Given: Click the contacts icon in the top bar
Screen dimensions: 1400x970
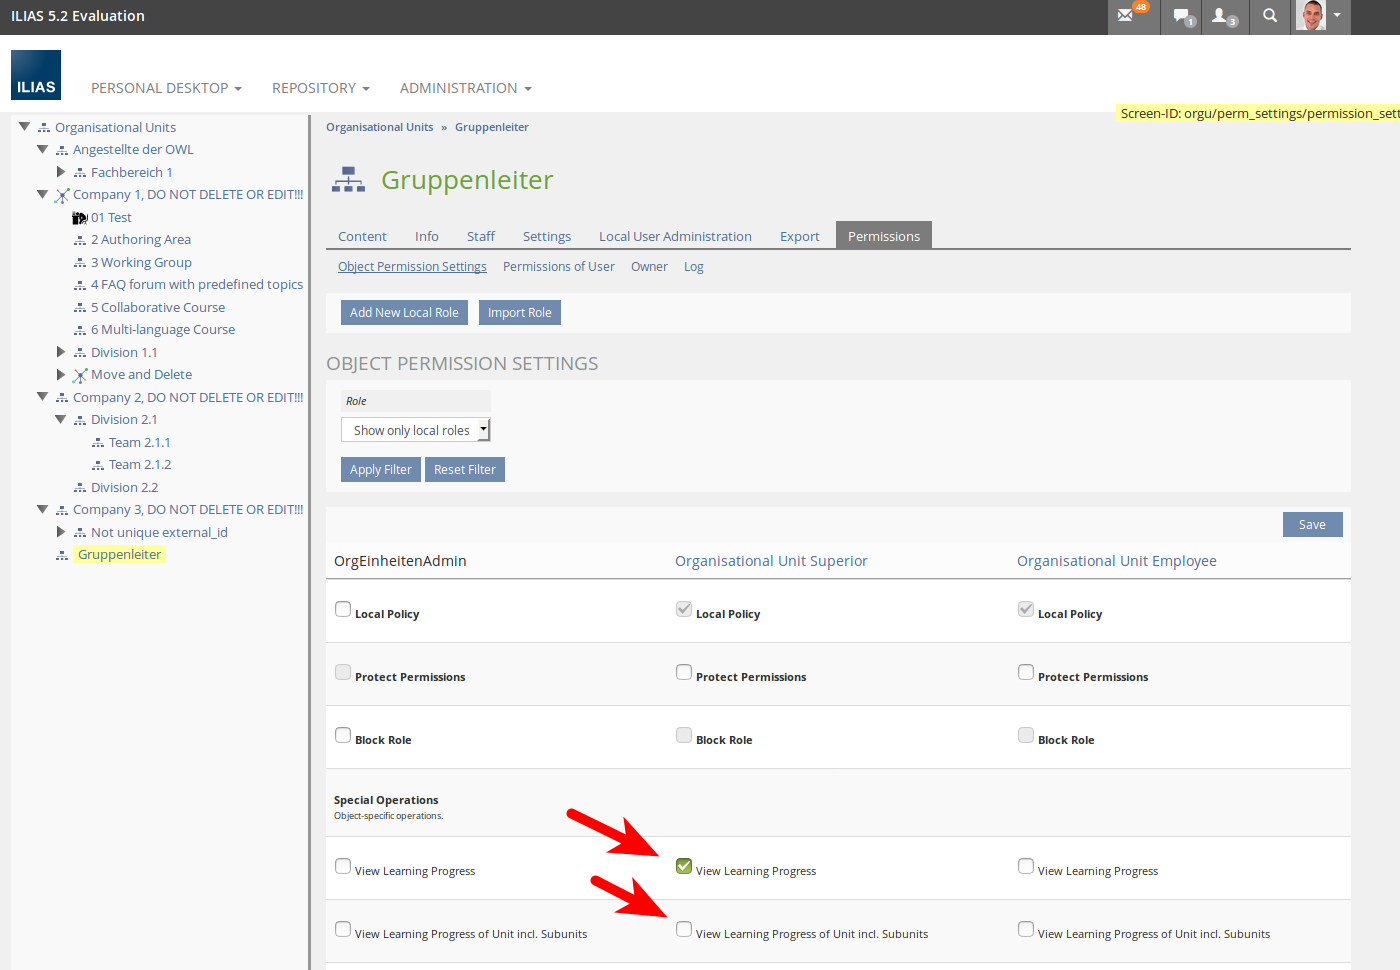Looking at the screenshot, I should point(1223,16).
